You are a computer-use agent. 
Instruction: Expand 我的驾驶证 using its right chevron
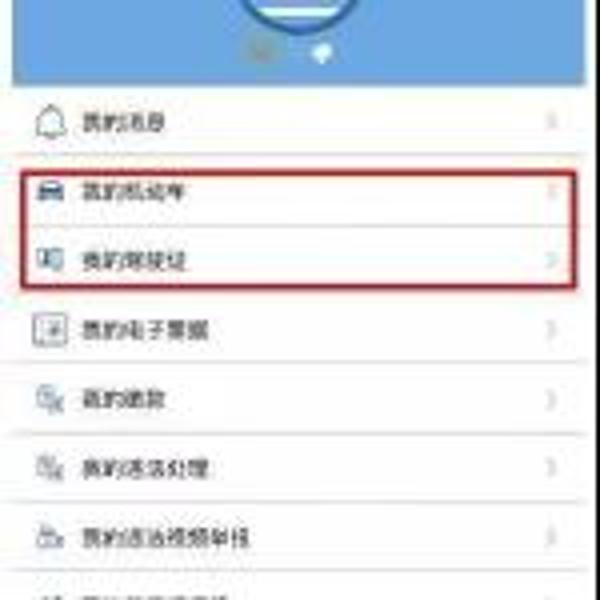tap(552, 260)
